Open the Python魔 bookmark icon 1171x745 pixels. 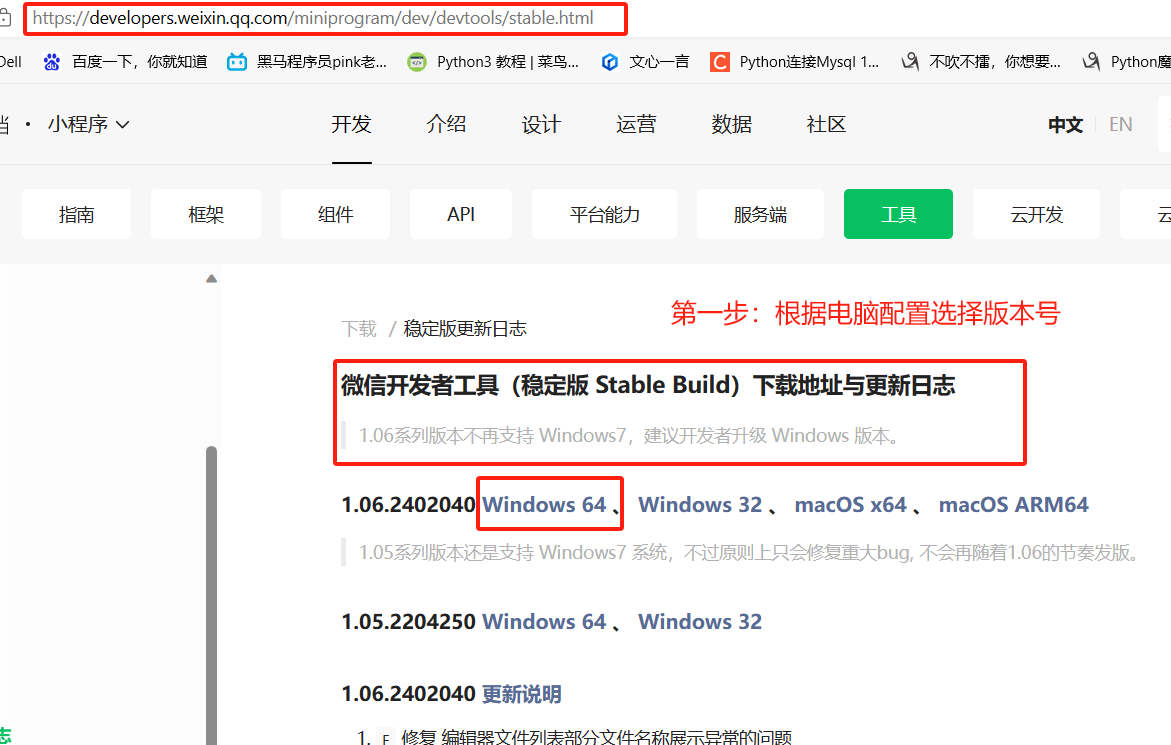[1091, 62]
